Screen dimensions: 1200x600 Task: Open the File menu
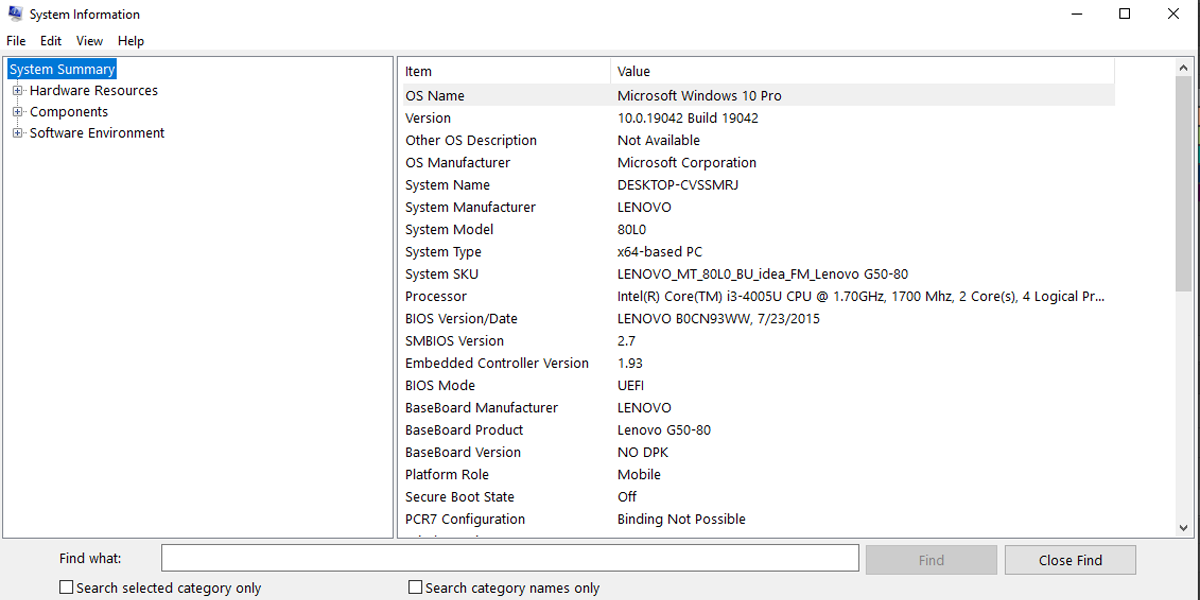(15, 40)
